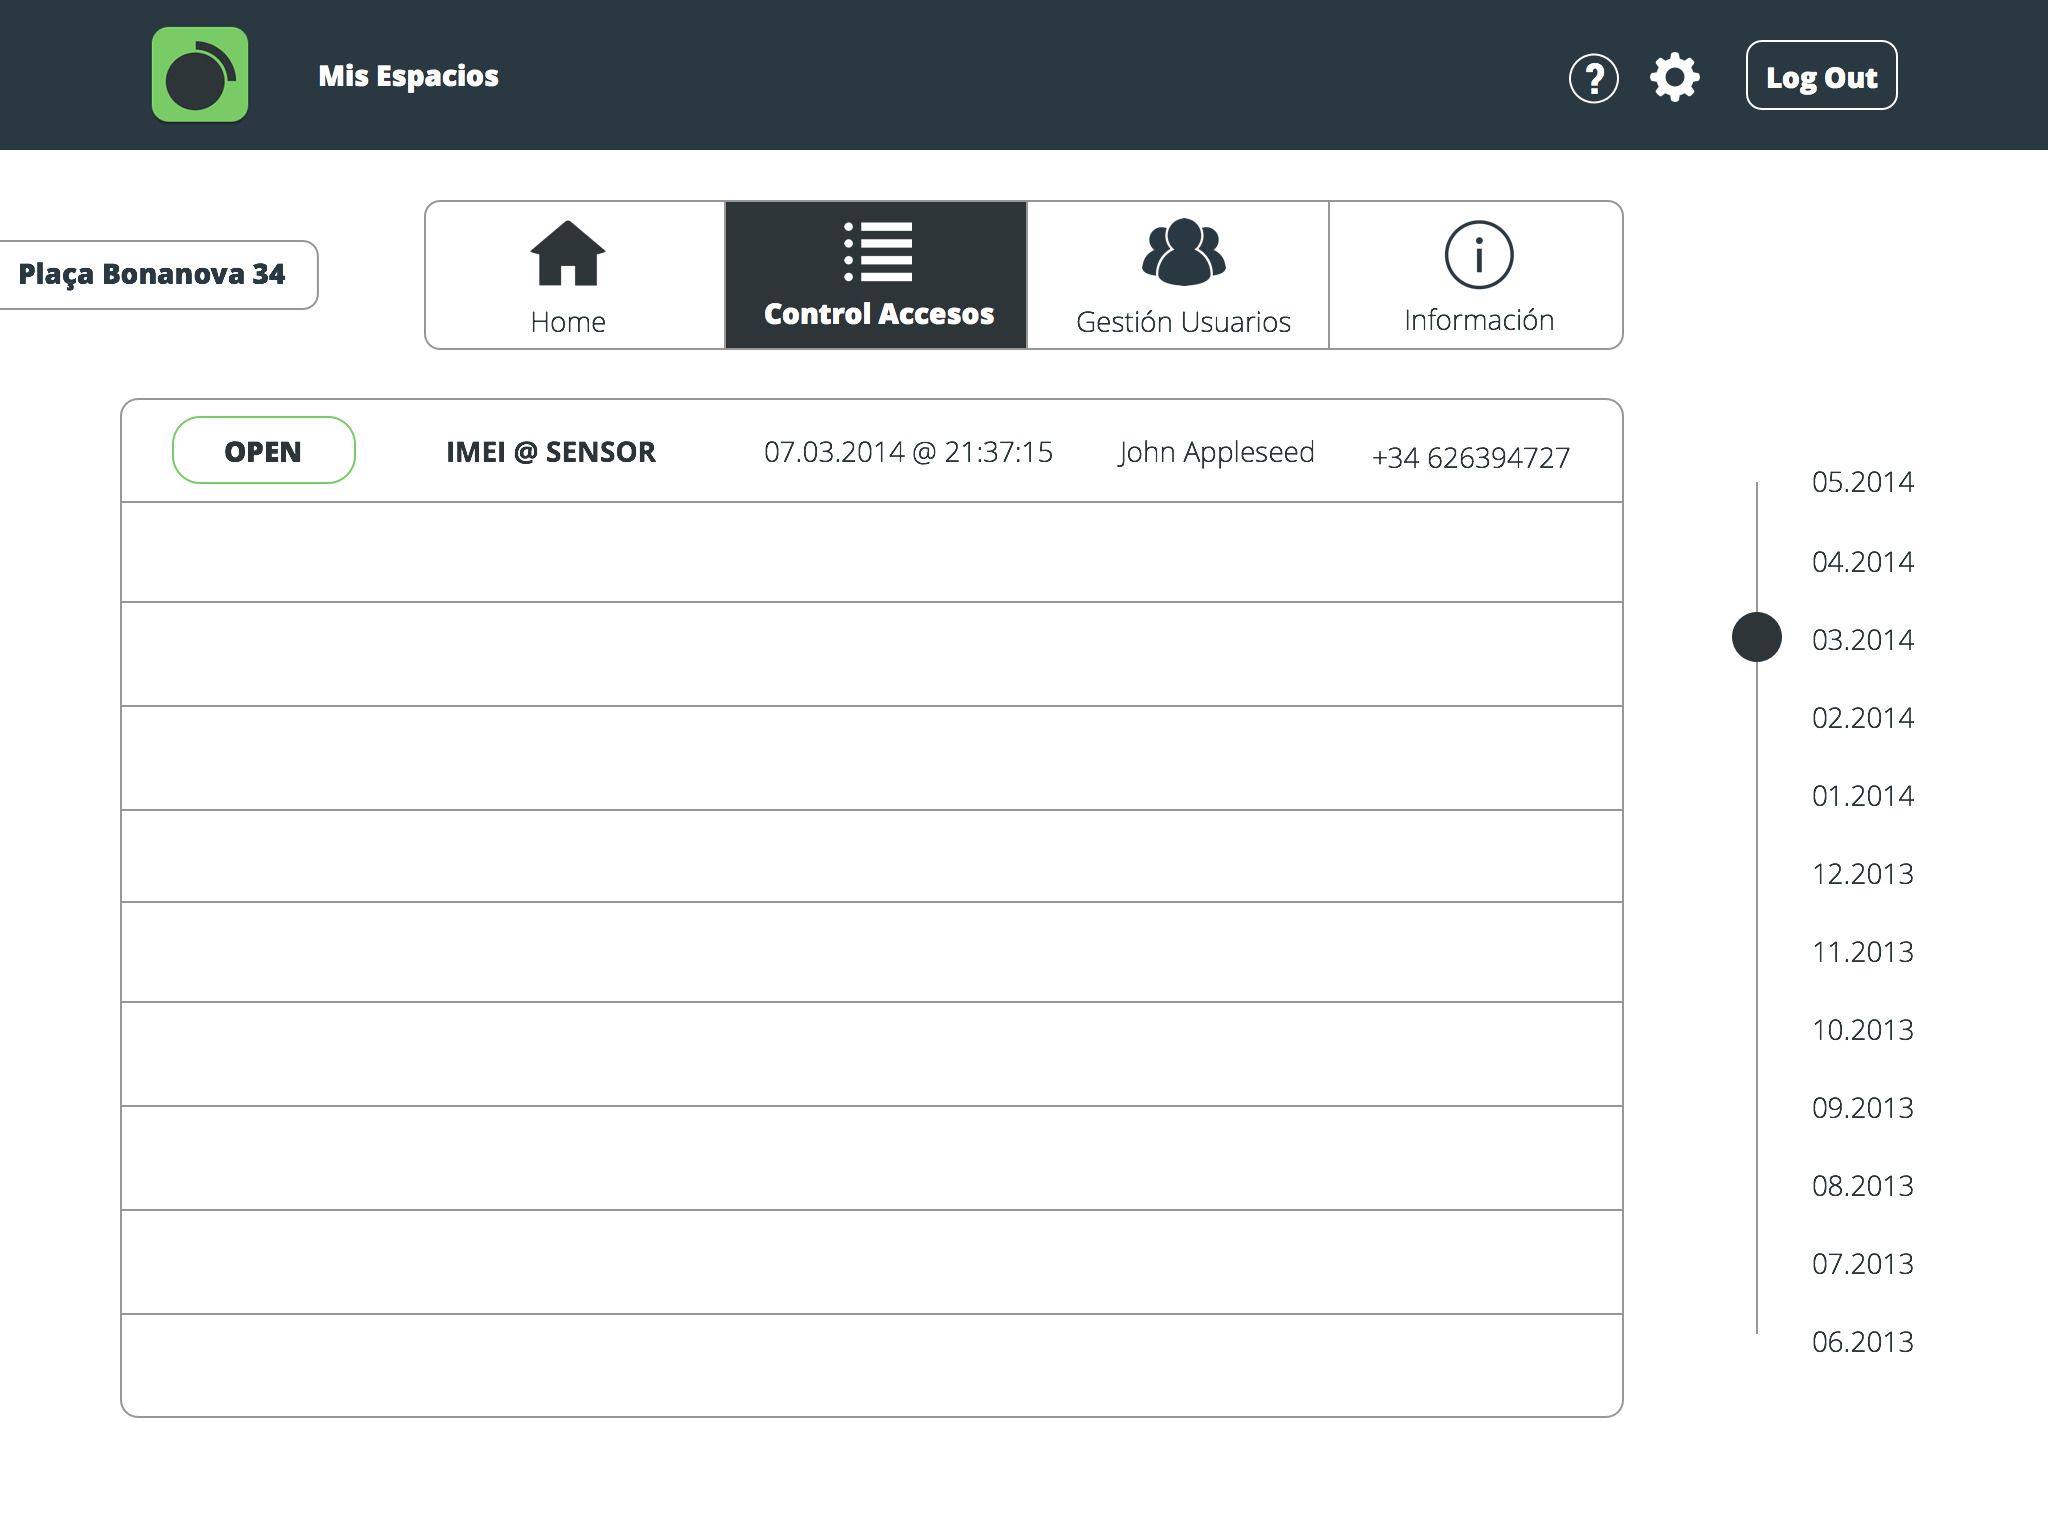The width and height of the screenshot is (2048, 1536).
Task: Click the Información circled-i icon
Action: (x=1478, y=254)
